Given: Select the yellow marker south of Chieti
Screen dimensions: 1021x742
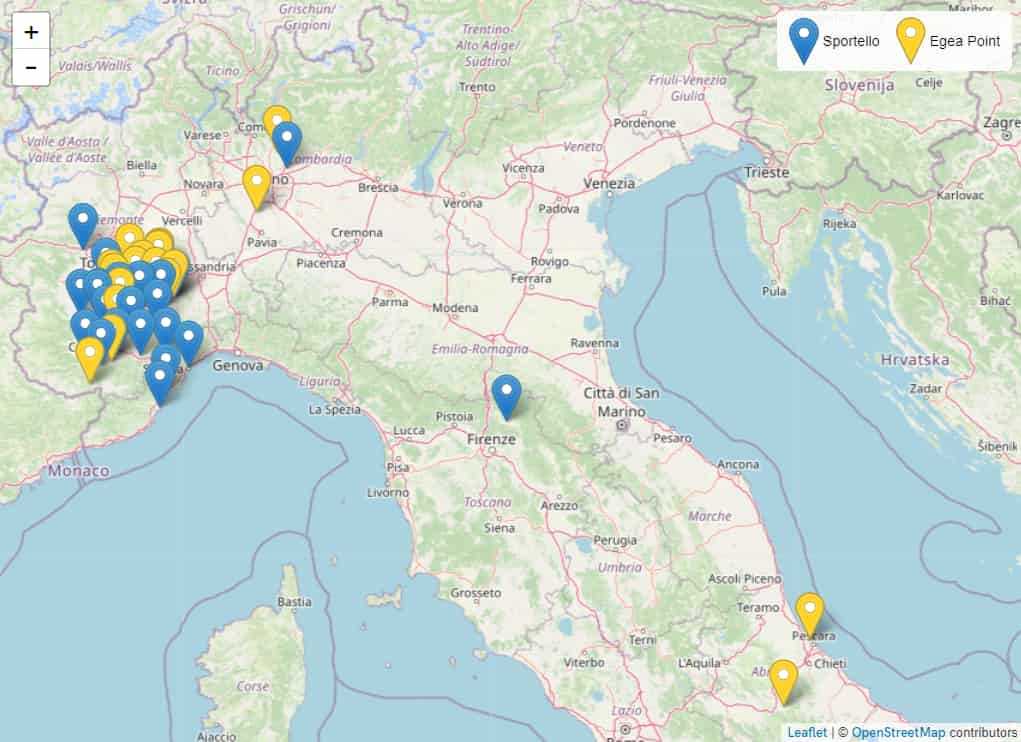Looking at the screenshot, I should pos(783,682).
